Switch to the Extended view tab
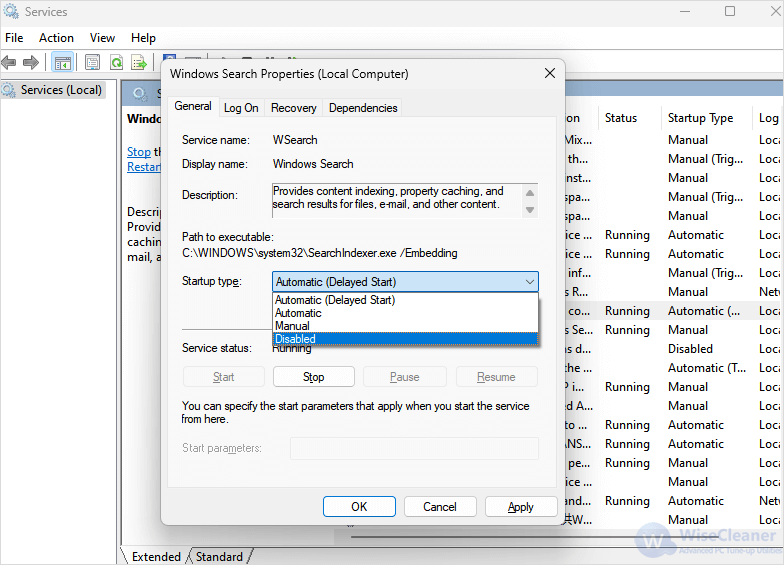 (156, 556)
